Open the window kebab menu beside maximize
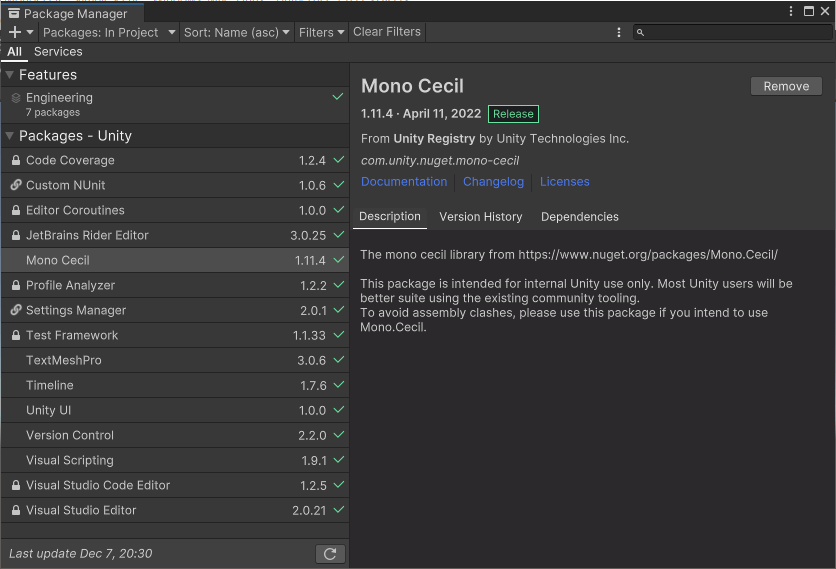This screenshot has width=836, height=569. click(x=791, y=11)
